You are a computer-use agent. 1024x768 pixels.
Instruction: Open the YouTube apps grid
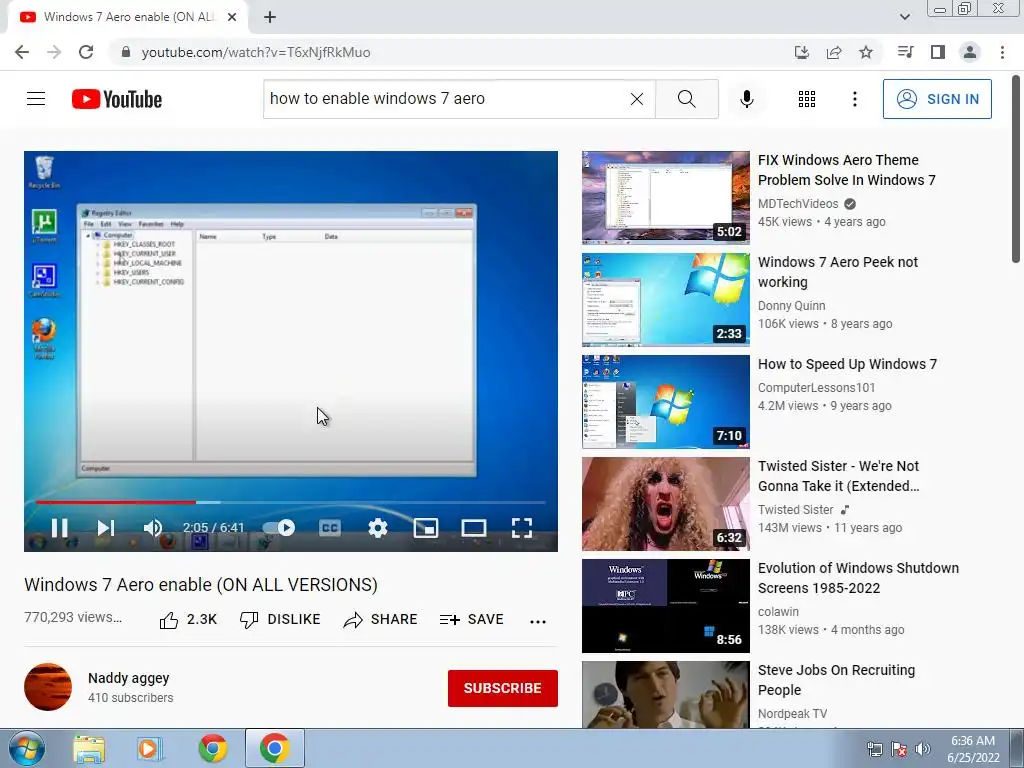[x=807, y=99]
